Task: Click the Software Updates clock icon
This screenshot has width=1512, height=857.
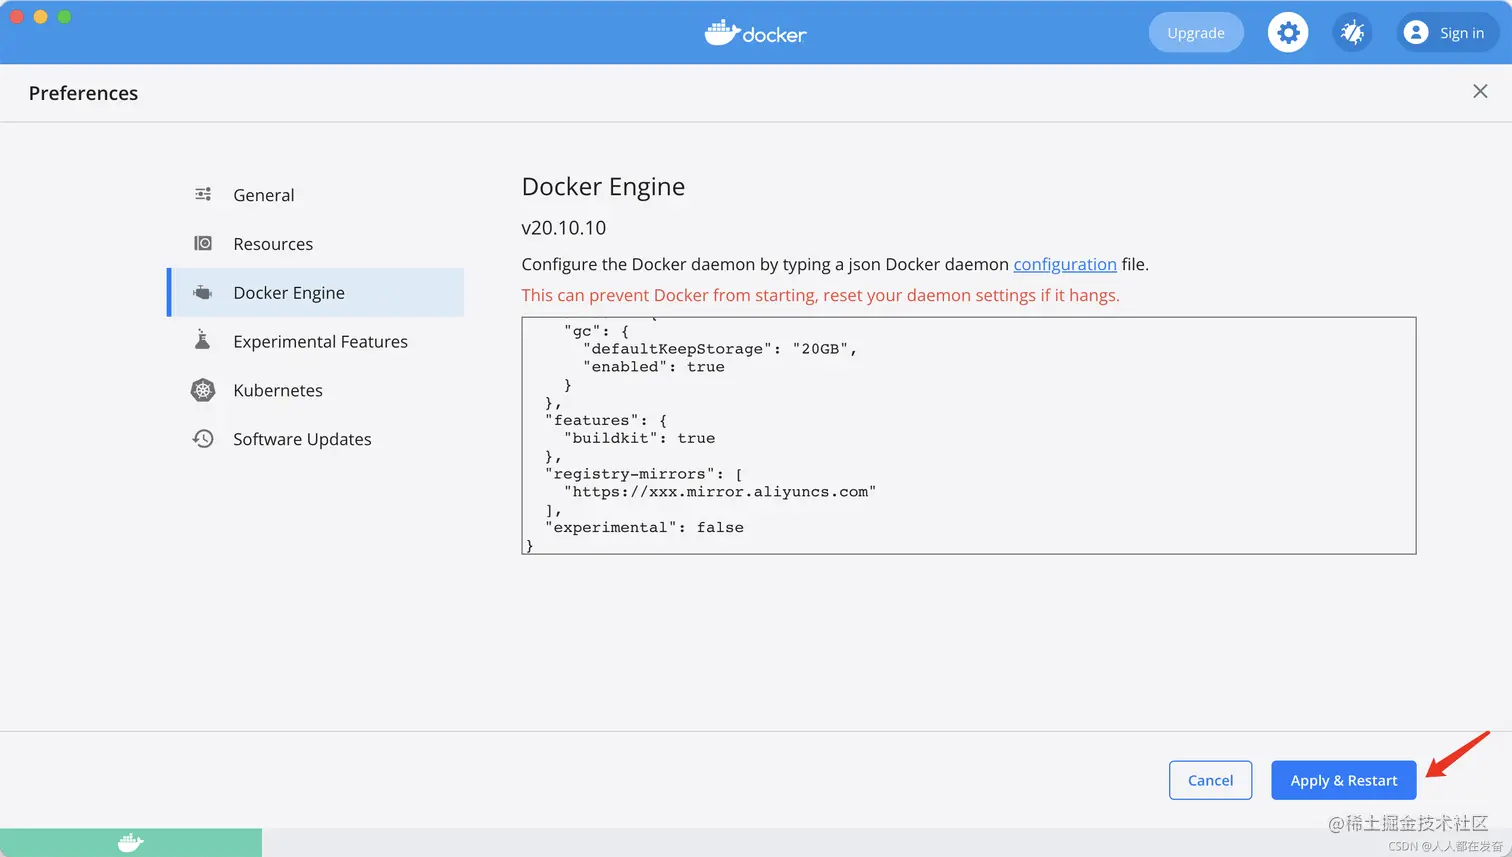Action: [203, 438]
